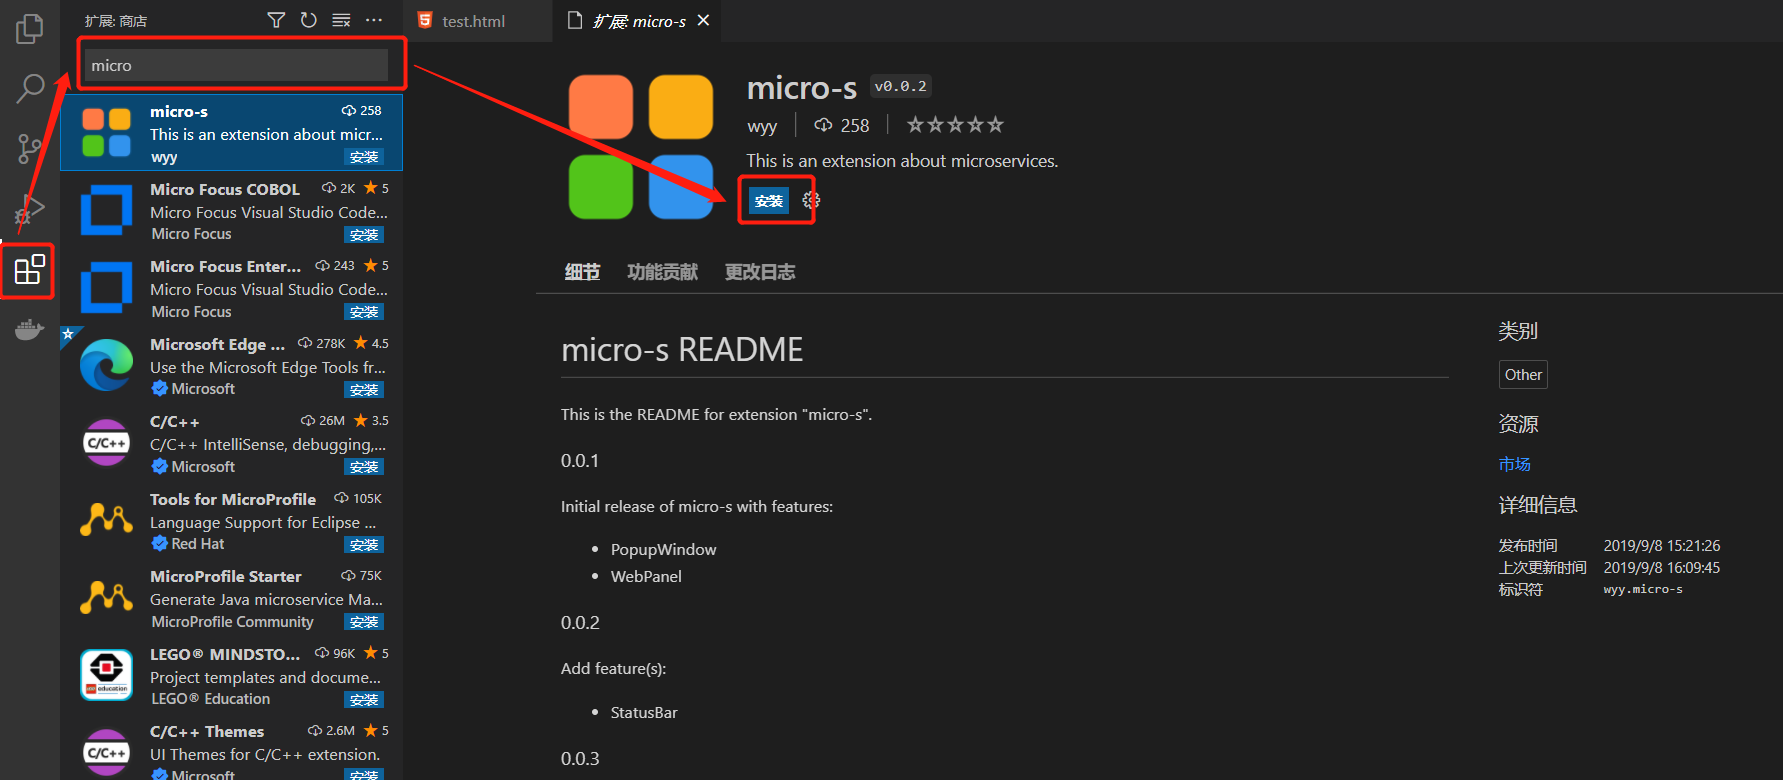The height and width of the screenshot is (780, 1783).
Task: Click the Other category tag
Action: tap(1523, 375)
